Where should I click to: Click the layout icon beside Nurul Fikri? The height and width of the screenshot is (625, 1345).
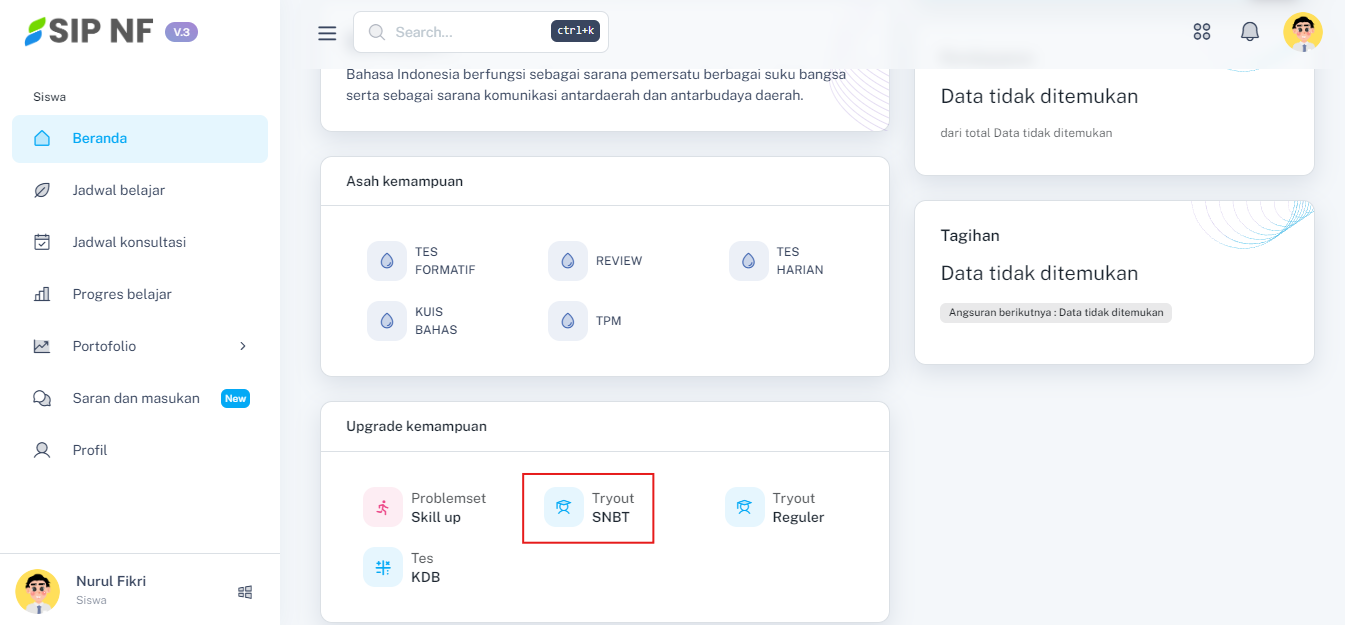(245, 592)
